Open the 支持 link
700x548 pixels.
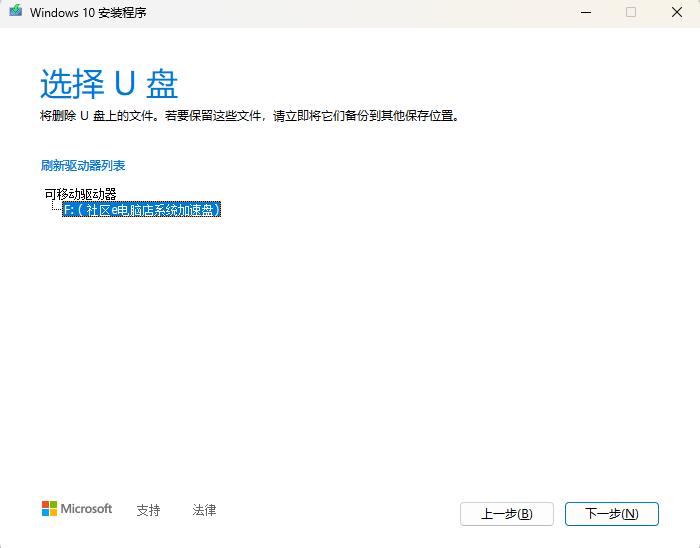(x=148, y=510)
